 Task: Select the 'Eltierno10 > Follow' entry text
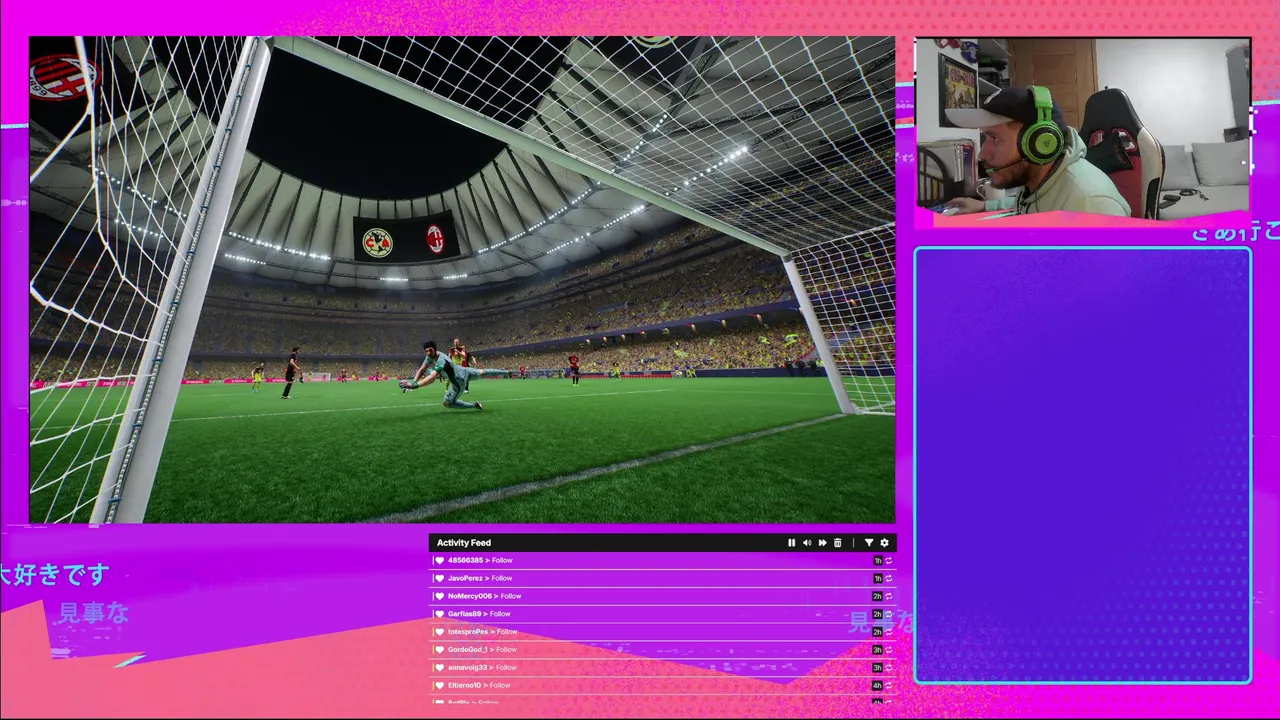(479, 686)
